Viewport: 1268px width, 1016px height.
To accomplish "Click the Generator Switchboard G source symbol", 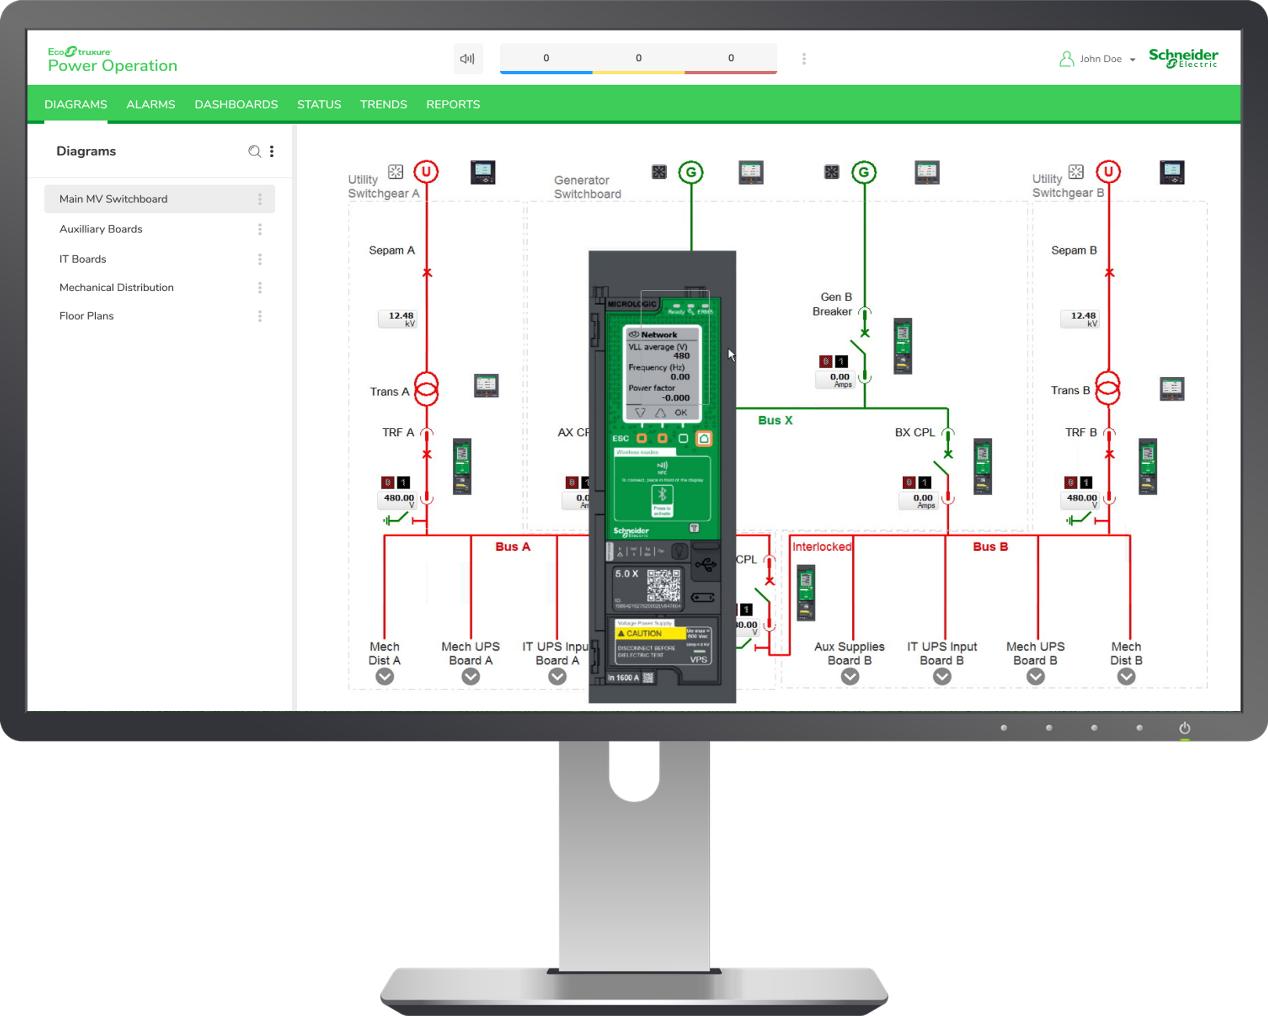I will point(690,172).
